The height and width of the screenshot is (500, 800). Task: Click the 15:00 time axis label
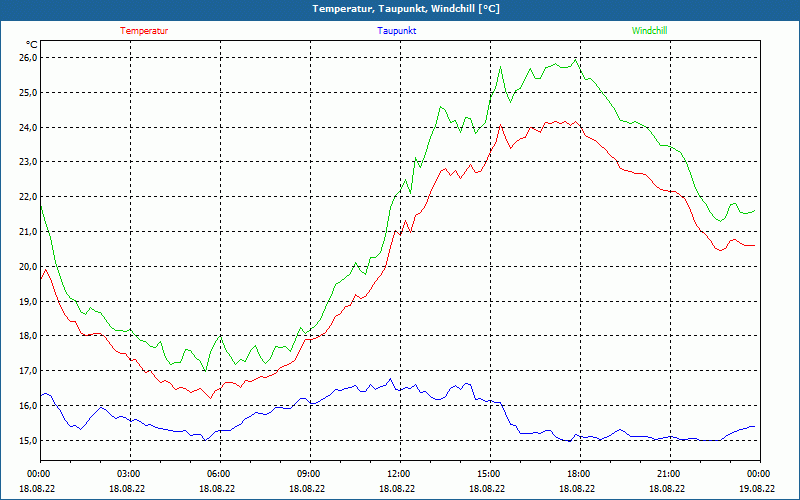[490, 474]
